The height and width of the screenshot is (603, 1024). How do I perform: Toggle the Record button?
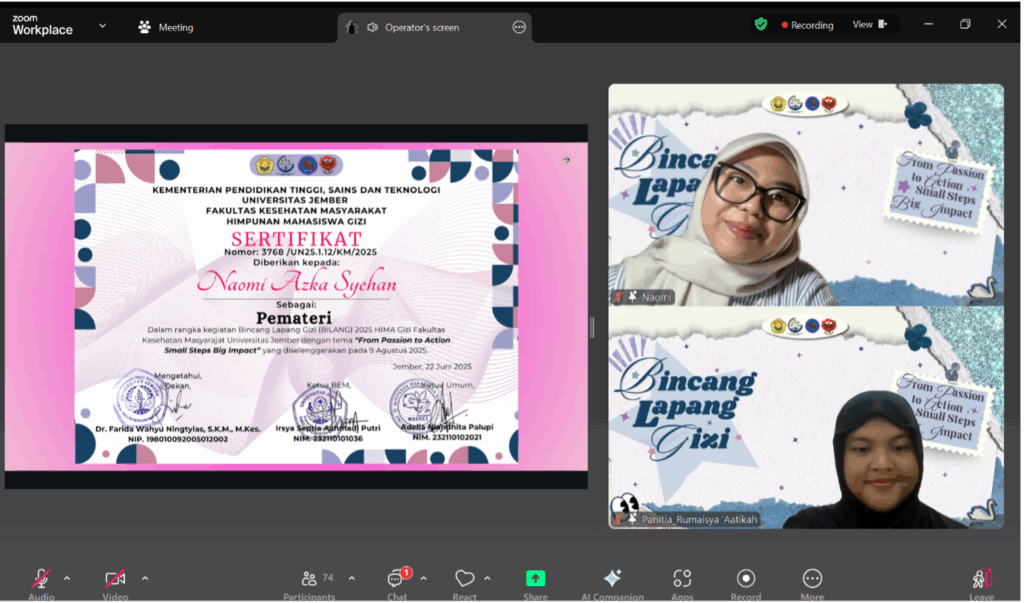(x=746, y=579)
